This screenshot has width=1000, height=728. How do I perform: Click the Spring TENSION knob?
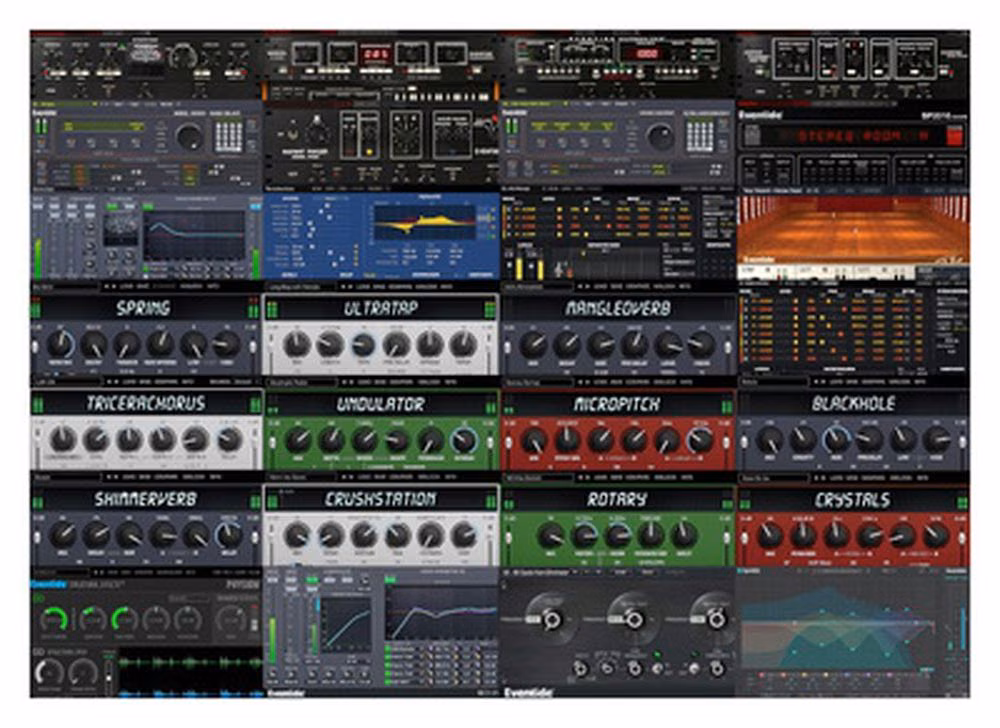pos(127,345)
